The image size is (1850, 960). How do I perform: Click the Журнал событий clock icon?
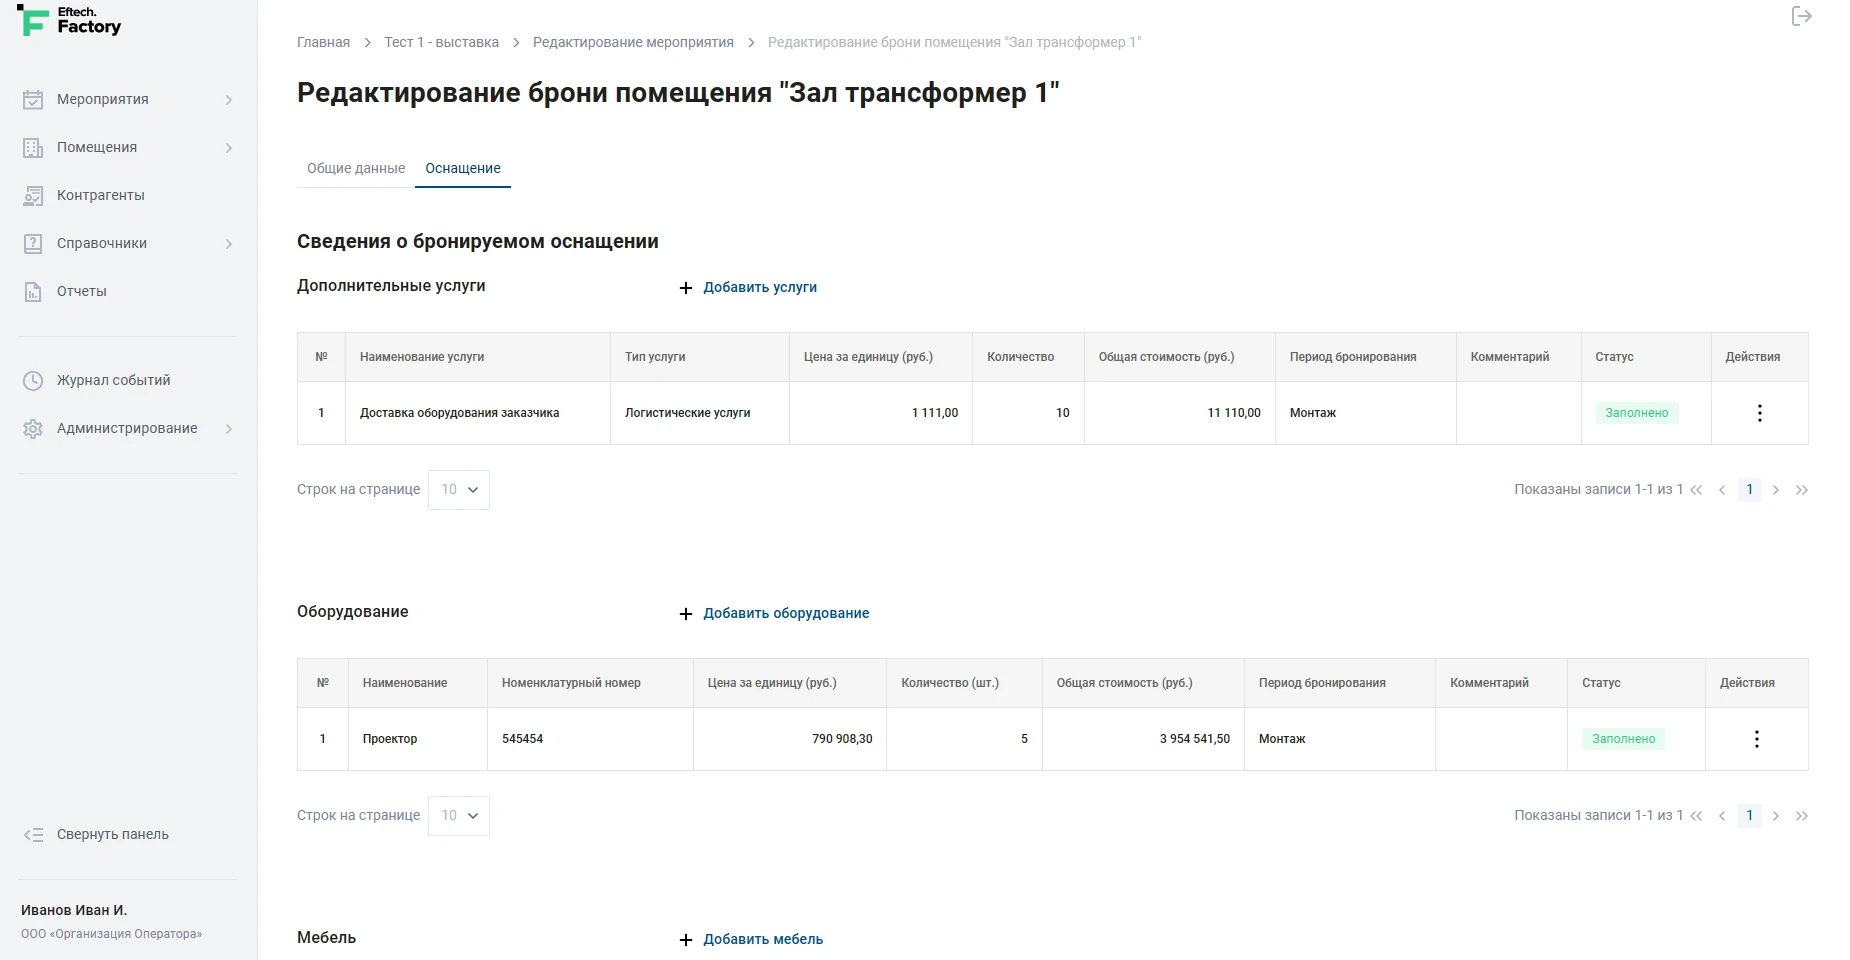(x=33, y=380)
